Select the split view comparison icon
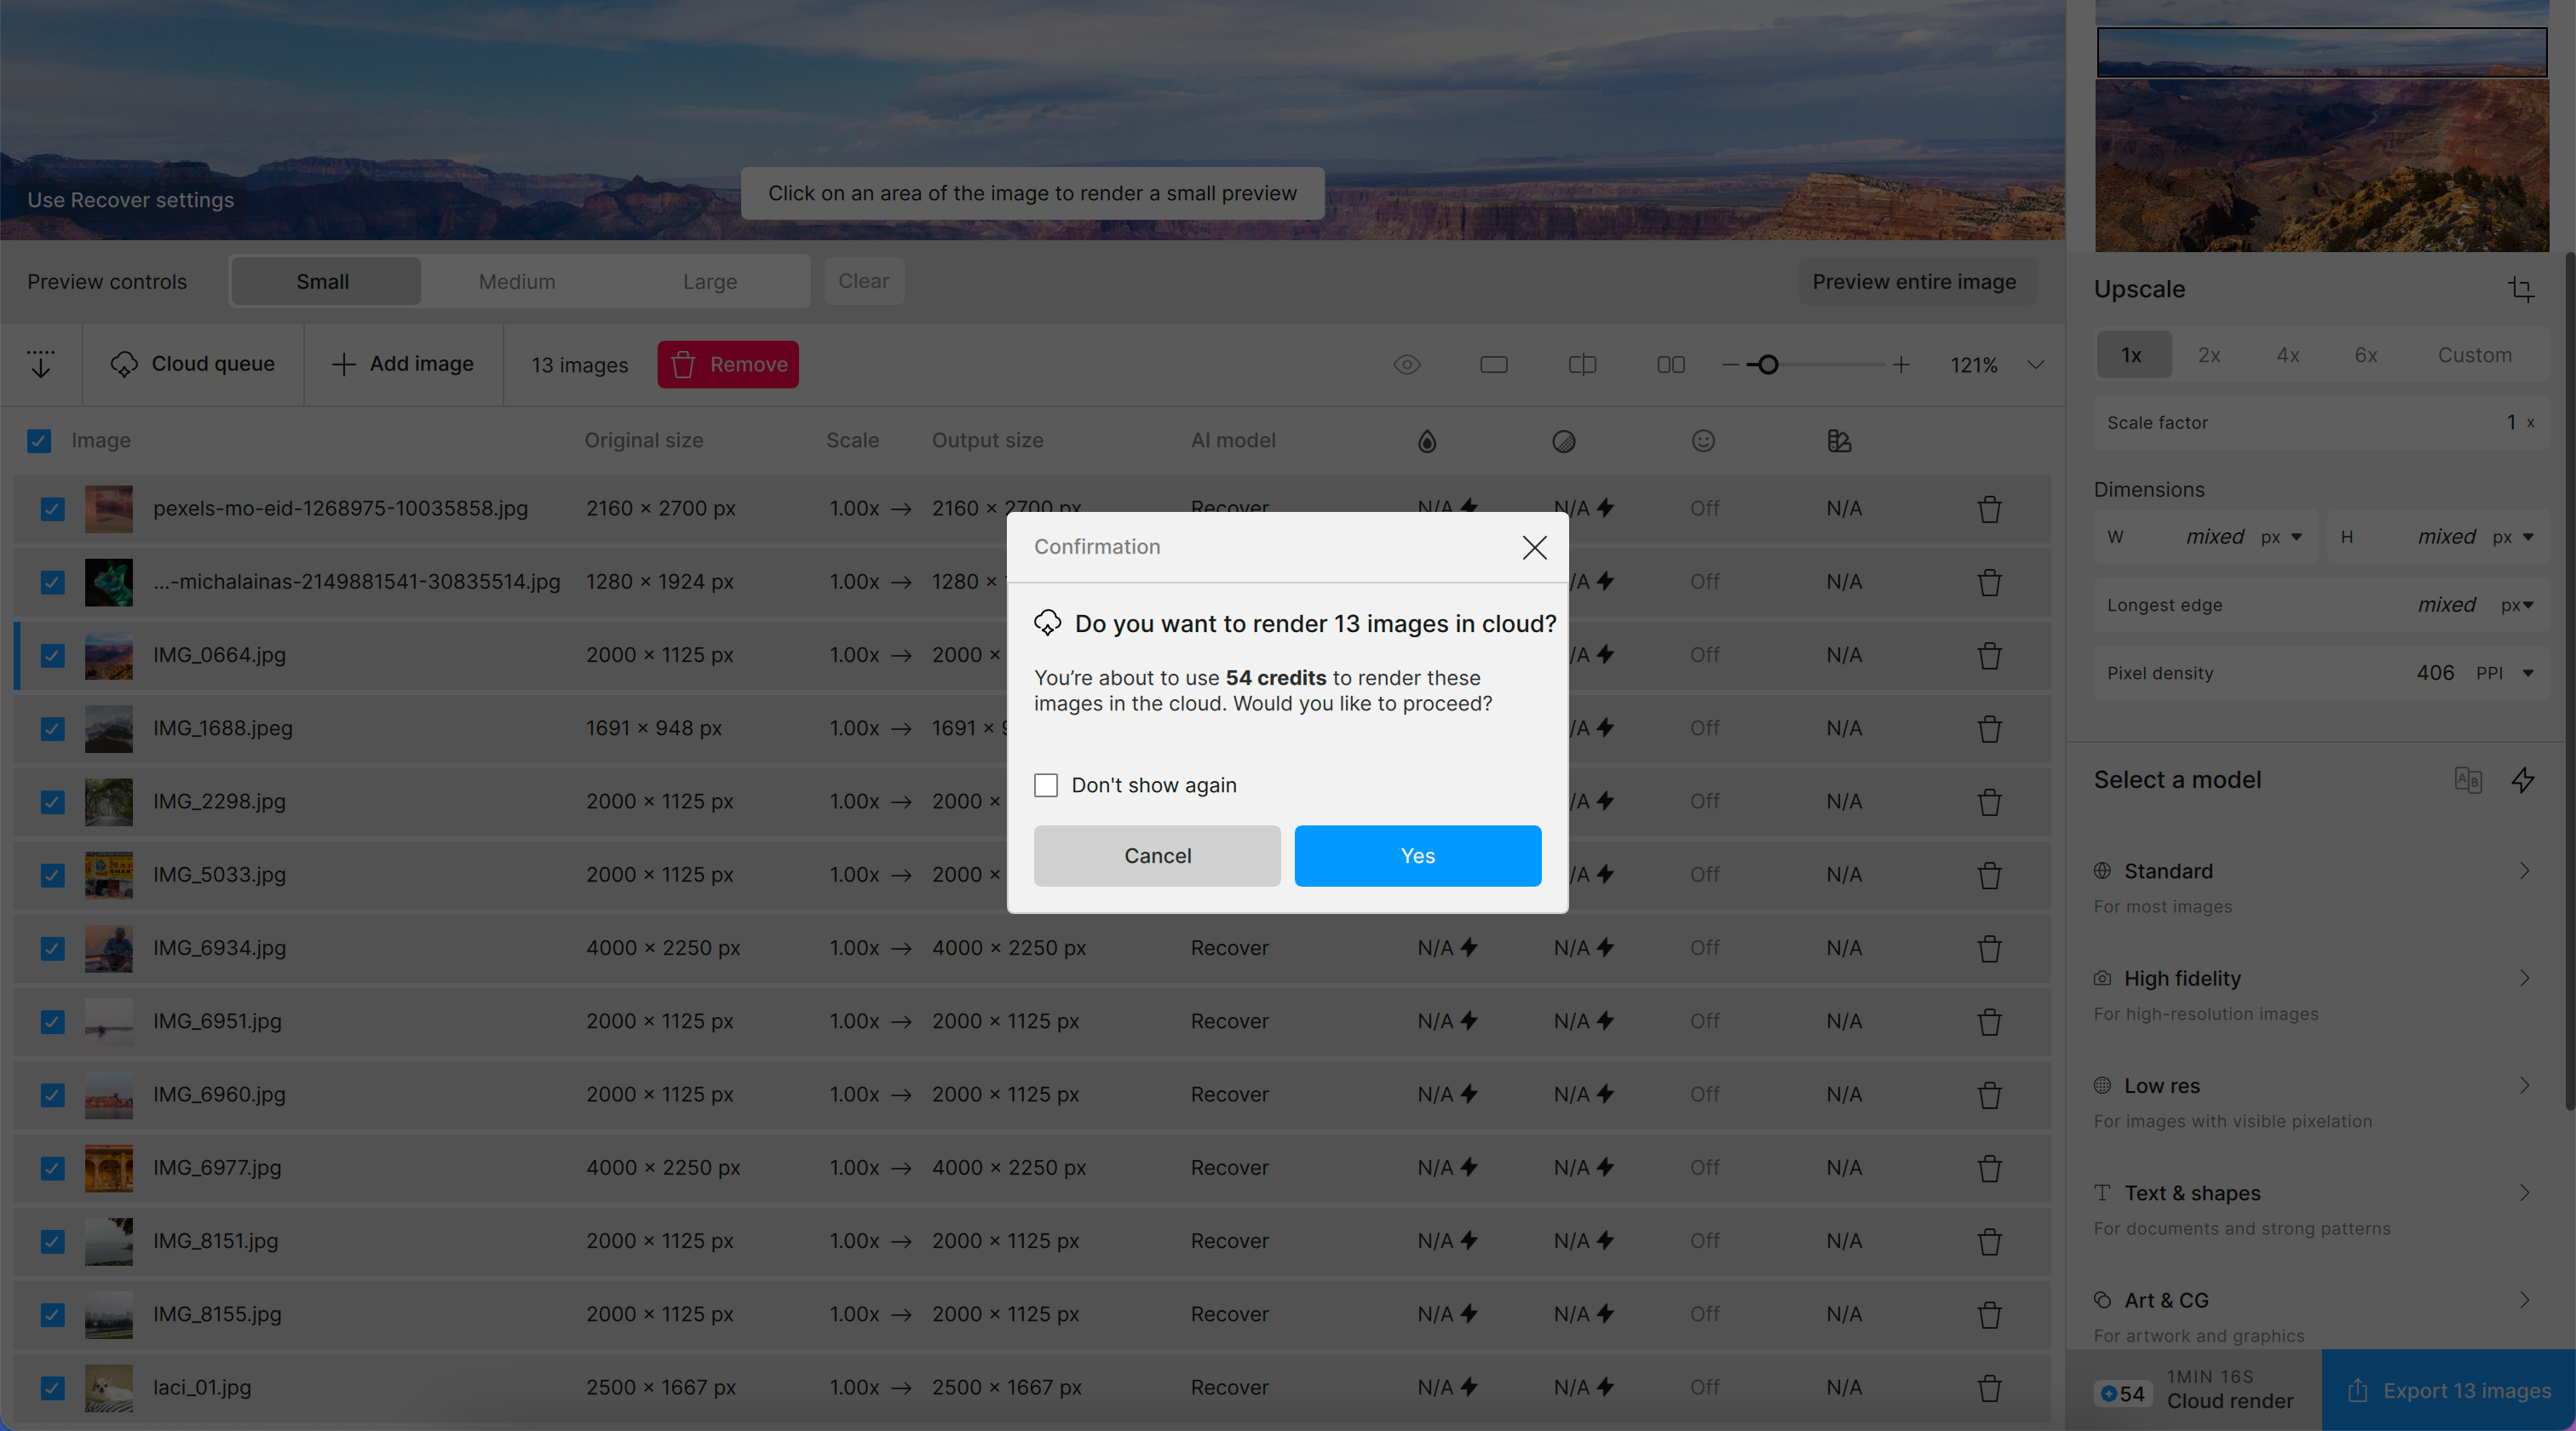The height and width of the screenshot is (1431, 2576). coord(1582,365)
